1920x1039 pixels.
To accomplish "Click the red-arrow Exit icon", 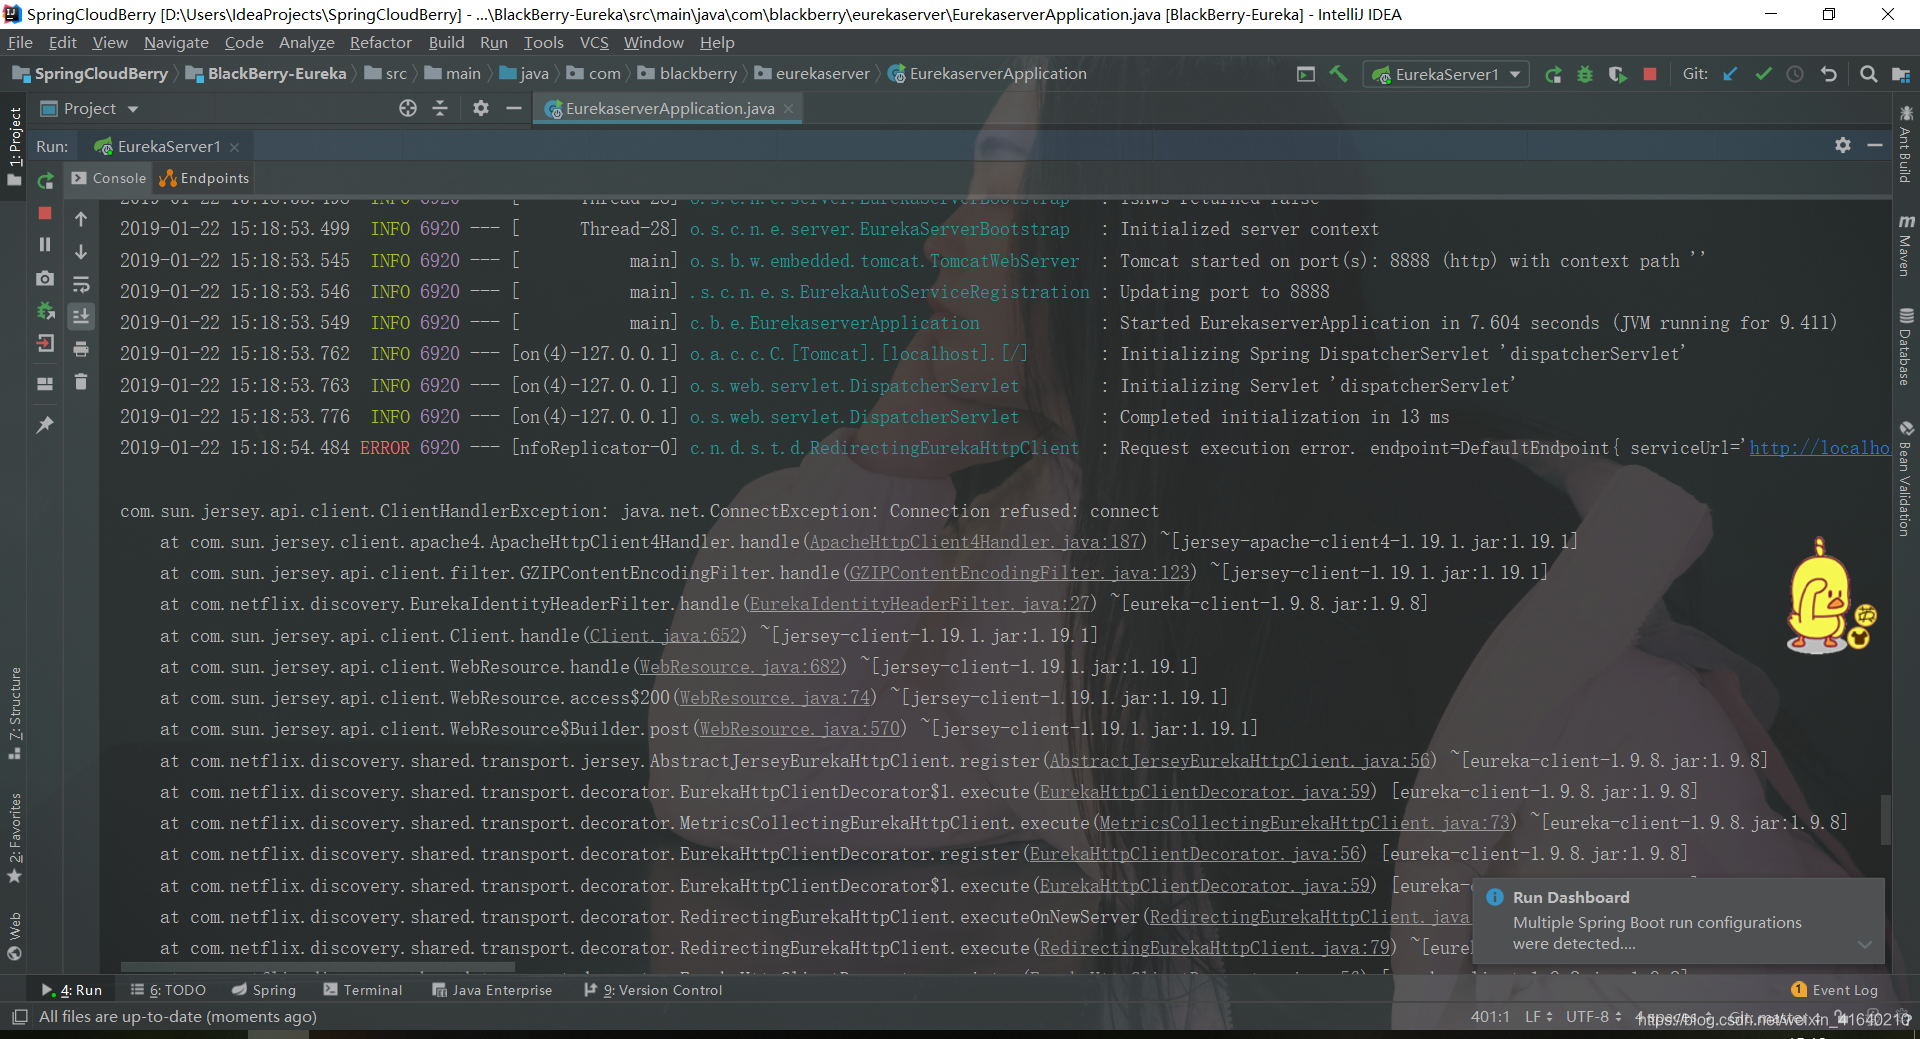I will coord(45,344).
